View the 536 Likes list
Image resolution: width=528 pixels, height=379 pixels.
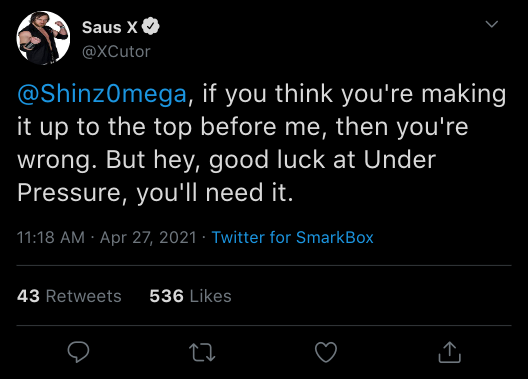pos(190,296)
